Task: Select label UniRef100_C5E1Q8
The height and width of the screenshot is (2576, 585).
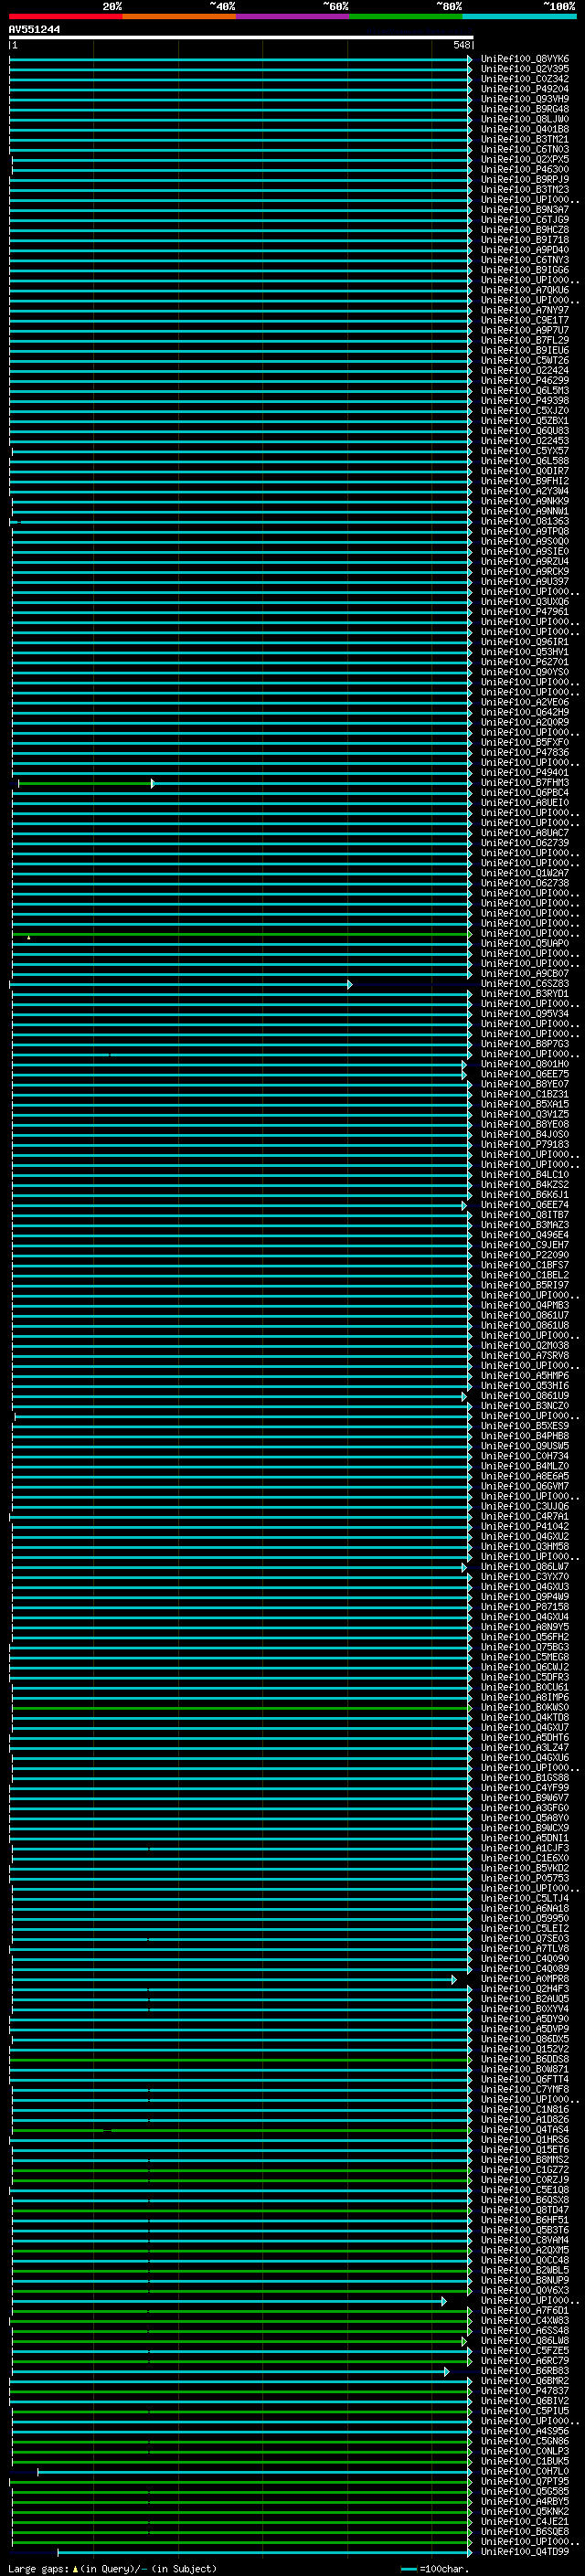Action: click(x=525, y=2189)
